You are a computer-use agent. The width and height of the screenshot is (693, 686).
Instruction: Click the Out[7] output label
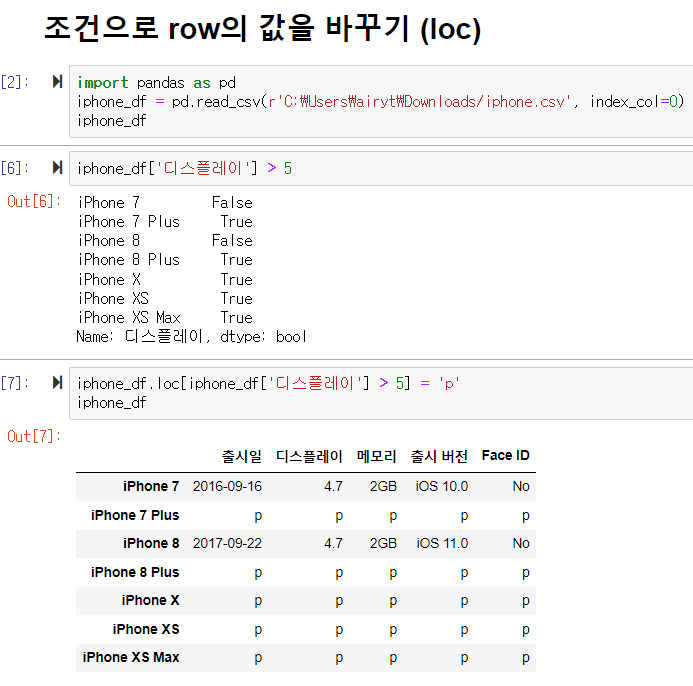[x=34, y=437]
